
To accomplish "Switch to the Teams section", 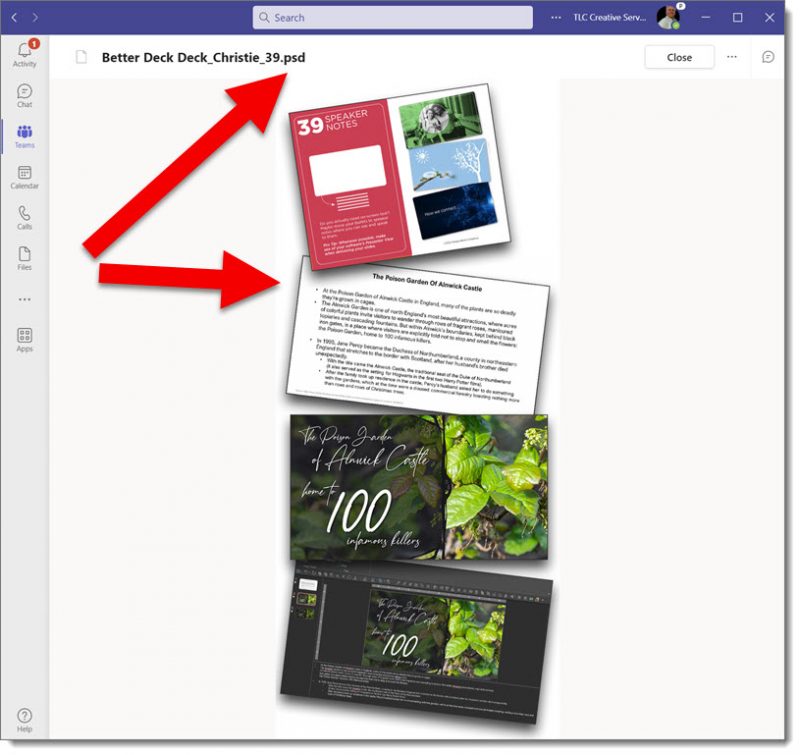I will click(x=23, y=135).
